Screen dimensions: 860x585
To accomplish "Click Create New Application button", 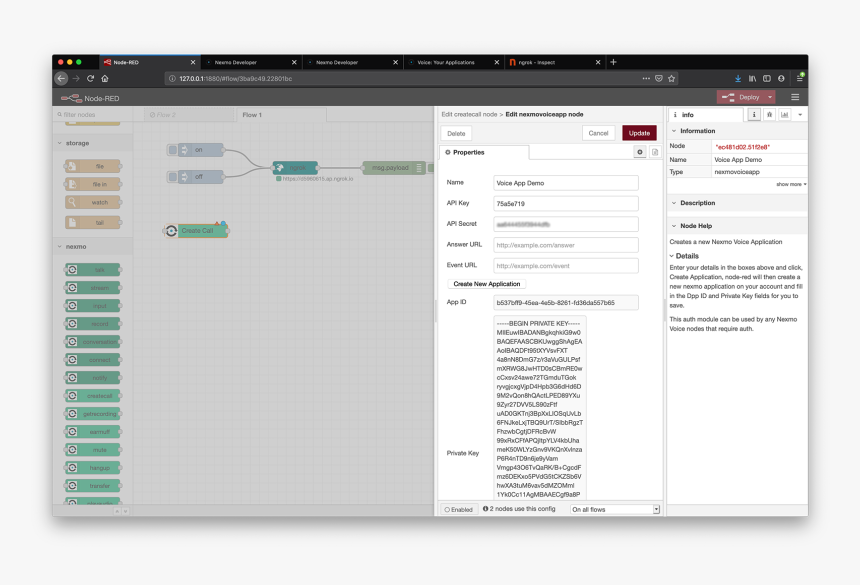I will [486, 284].
